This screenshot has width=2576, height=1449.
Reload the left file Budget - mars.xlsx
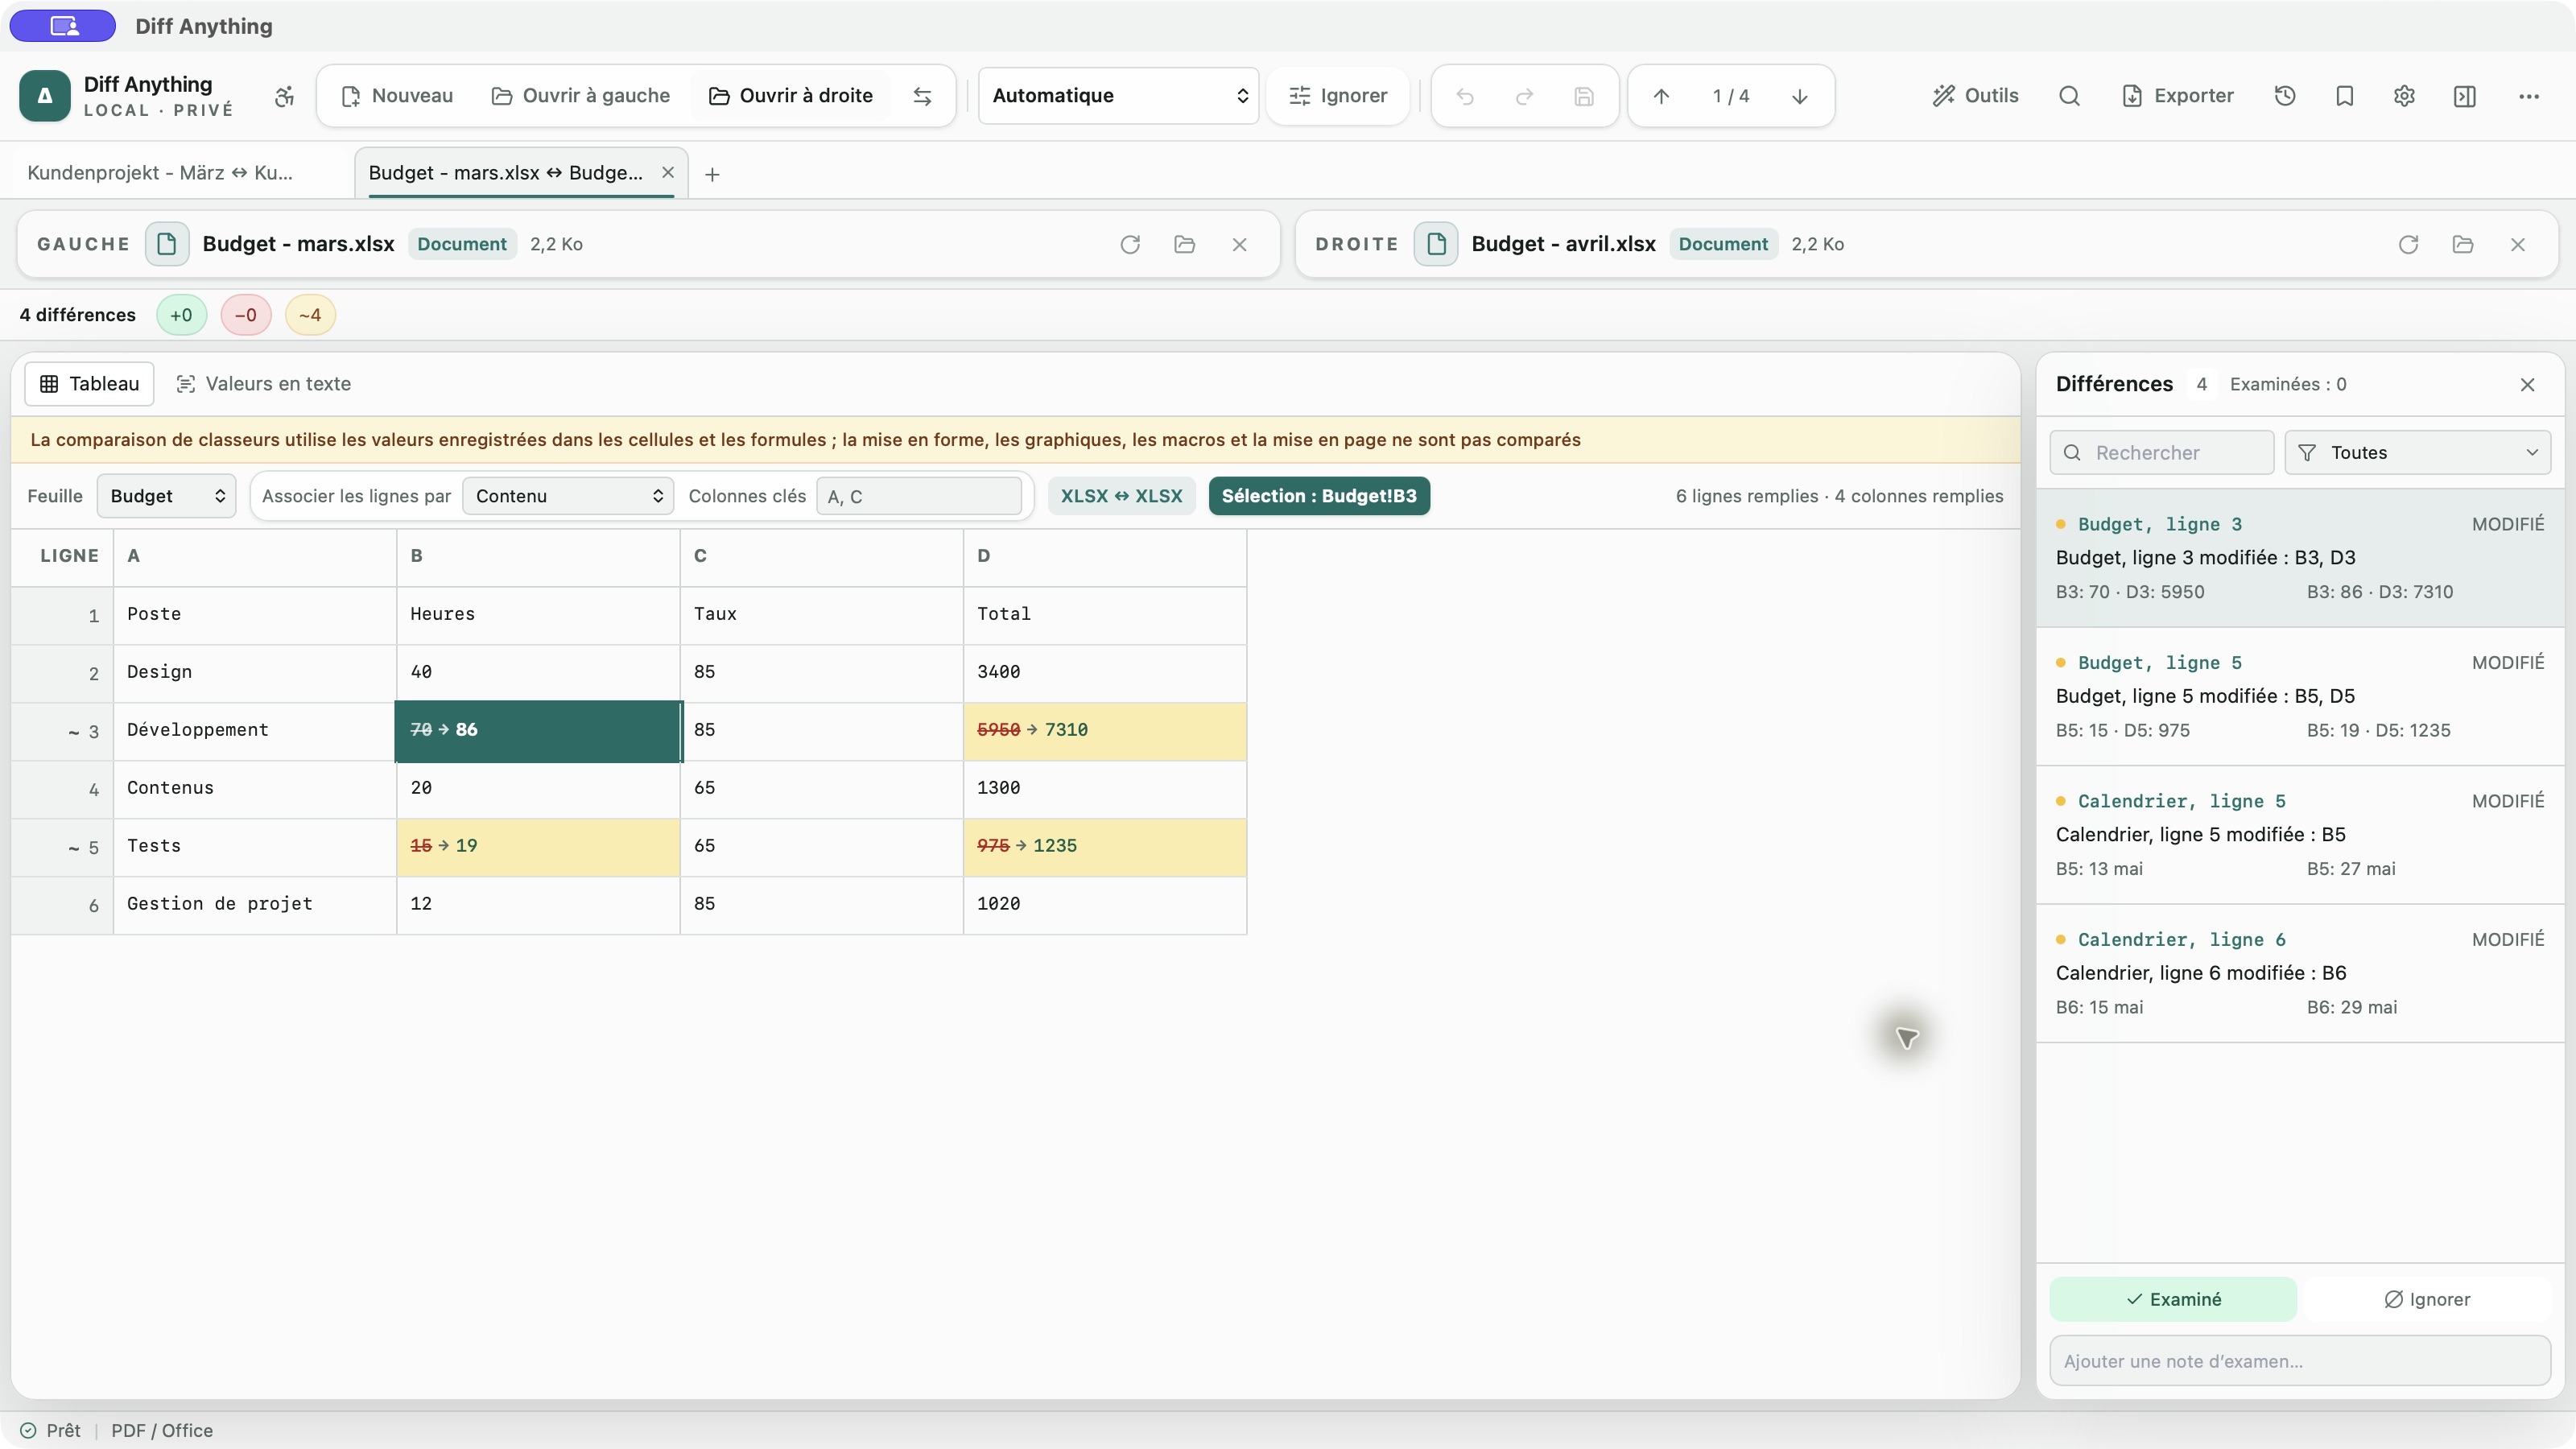coord(1130,244)
